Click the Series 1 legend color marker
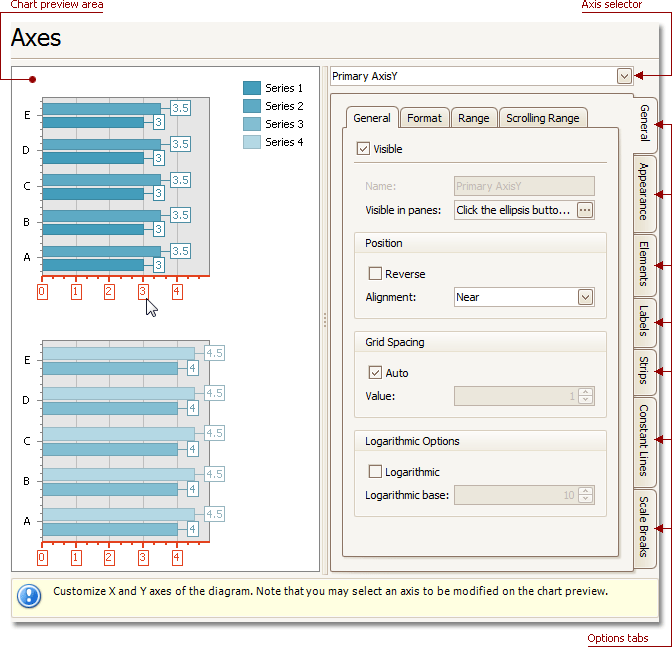672x647 pixels. (252, 88)
